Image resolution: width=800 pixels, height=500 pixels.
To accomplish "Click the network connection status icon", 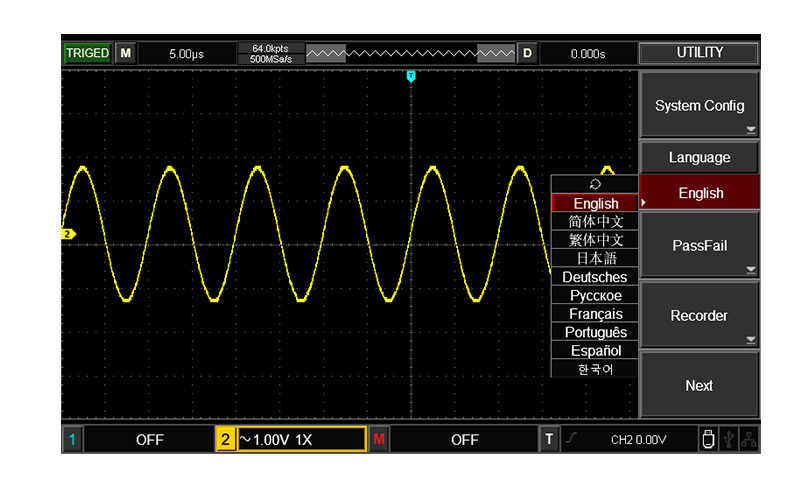I will point(747,439).
